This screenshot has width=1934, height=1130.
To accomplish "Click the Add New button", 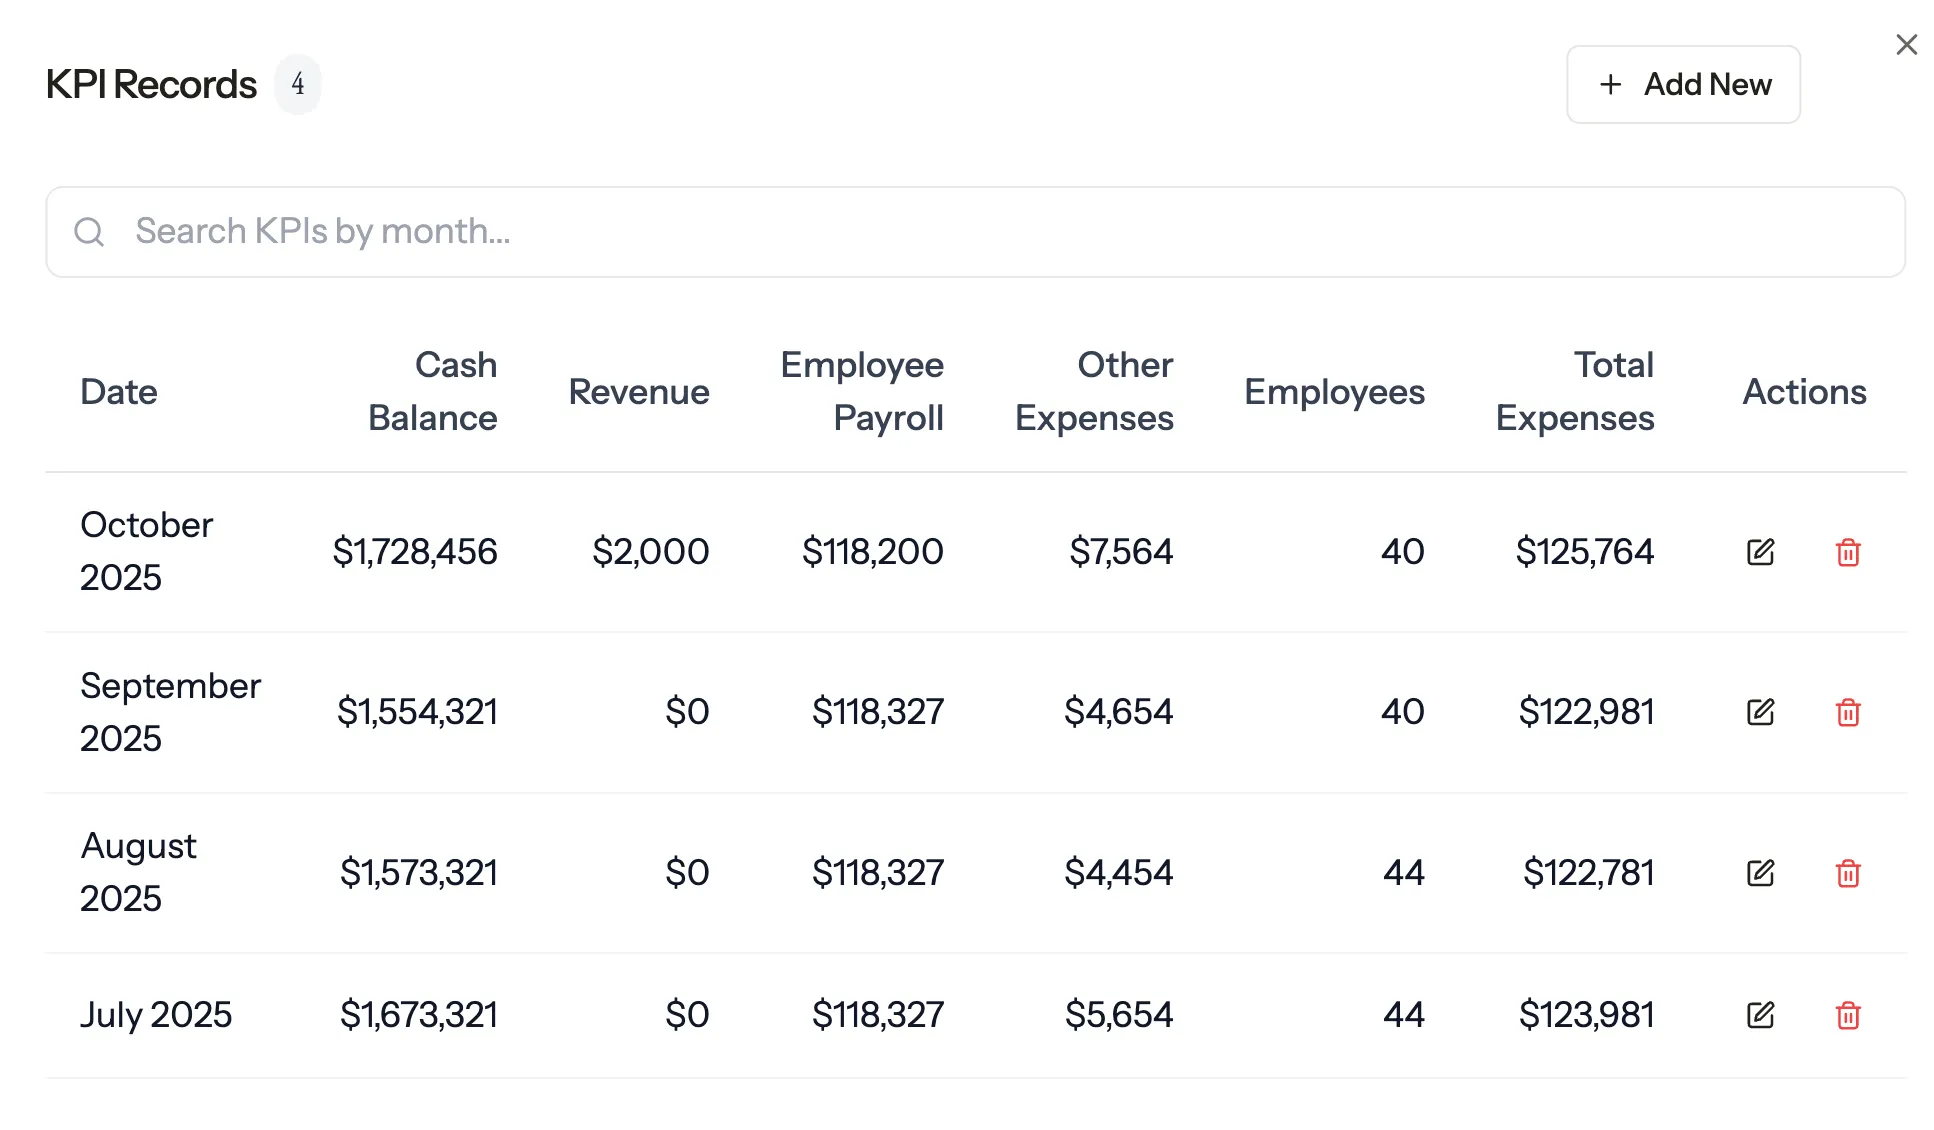I will 1683,84.
